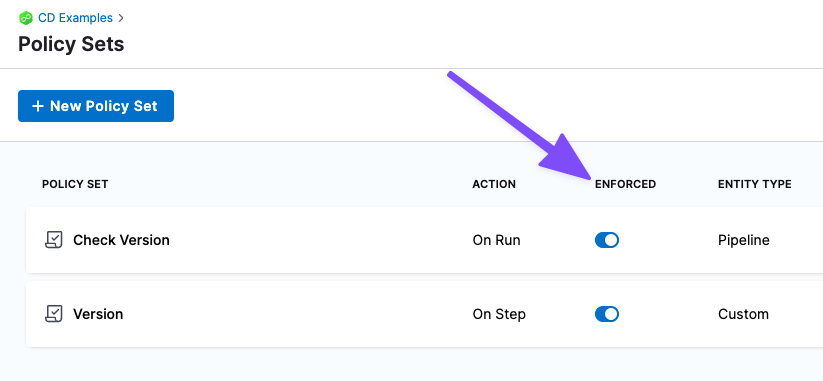823x381 pixels.
Task: Sort by the Action column header
Action: 494,184
